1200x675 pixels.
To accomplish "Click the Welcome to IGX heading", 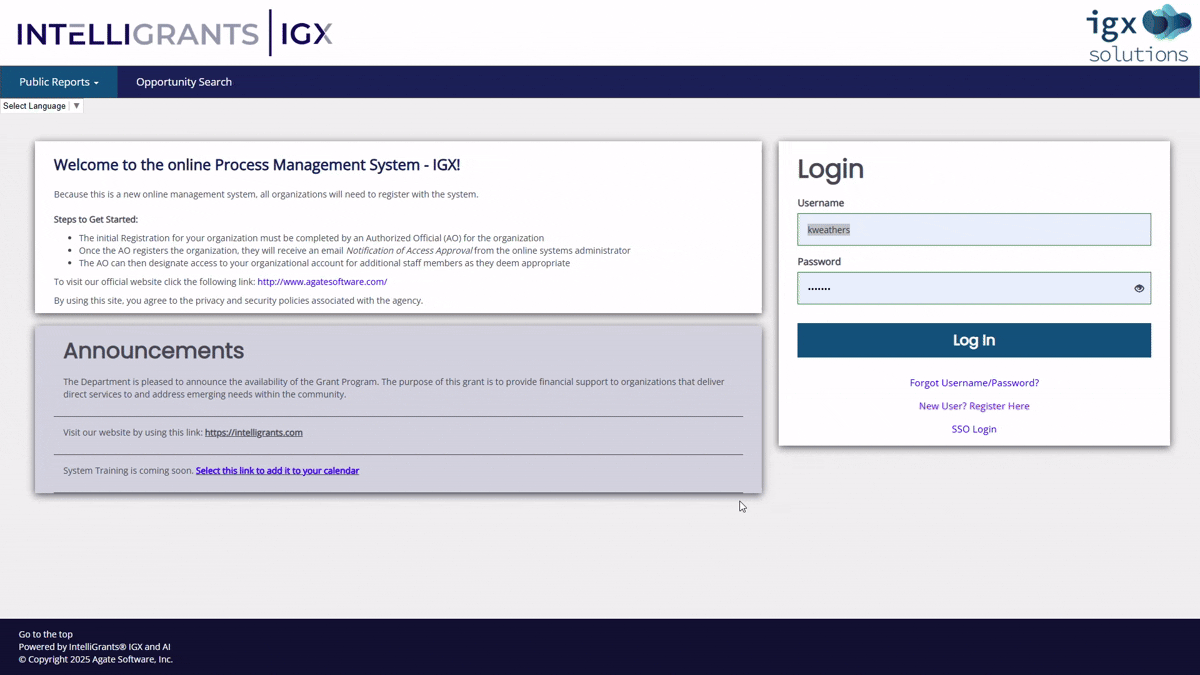I will (x=257, y=165).
